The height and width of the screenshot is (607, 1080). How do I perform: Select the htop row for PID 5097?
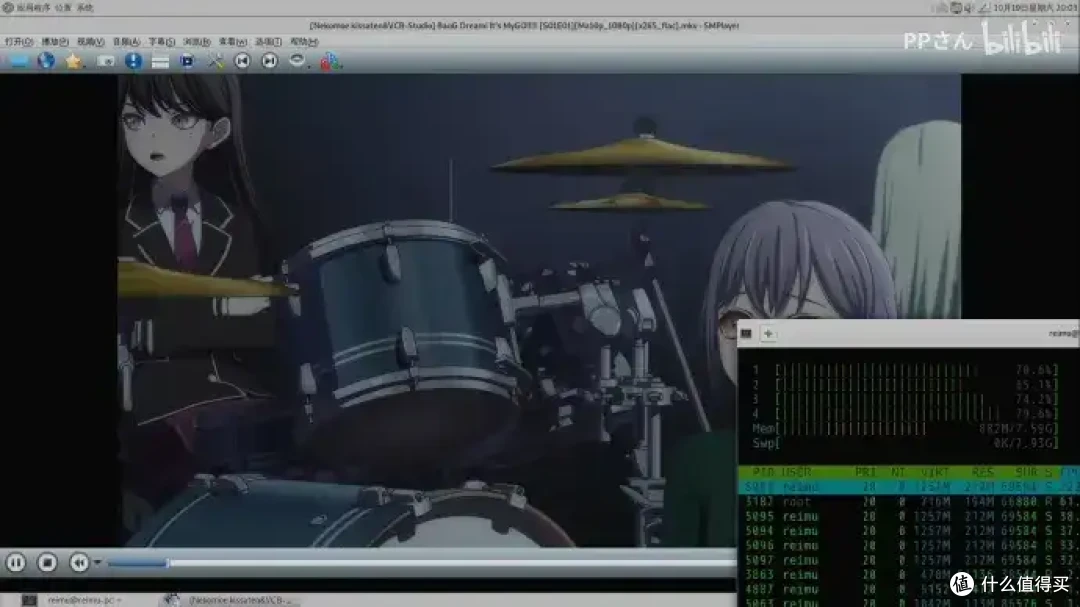tap(908, 560)
